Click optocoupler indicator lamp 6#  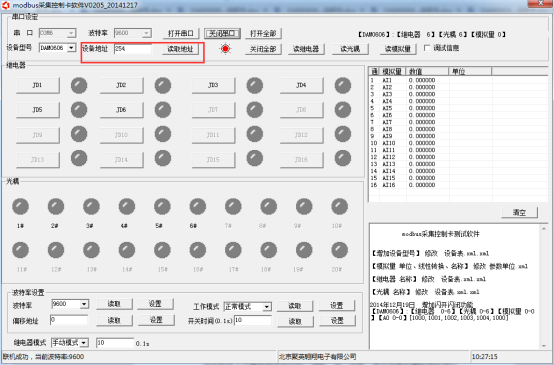198,207
